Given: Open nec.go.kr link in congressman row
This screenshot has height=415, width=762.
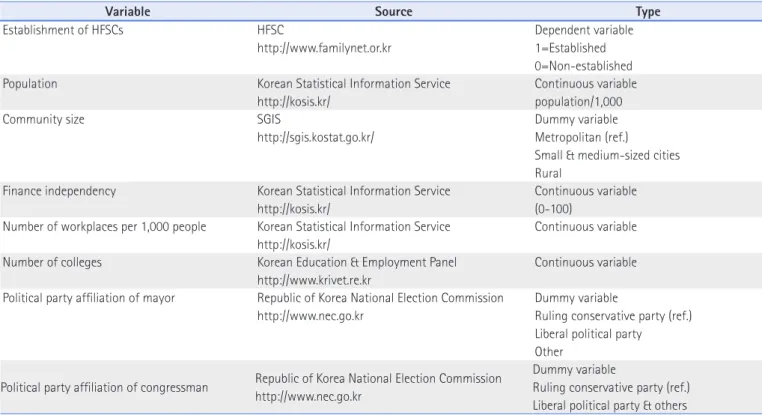Looking at the screenshot, I should (x=308, y=397).
